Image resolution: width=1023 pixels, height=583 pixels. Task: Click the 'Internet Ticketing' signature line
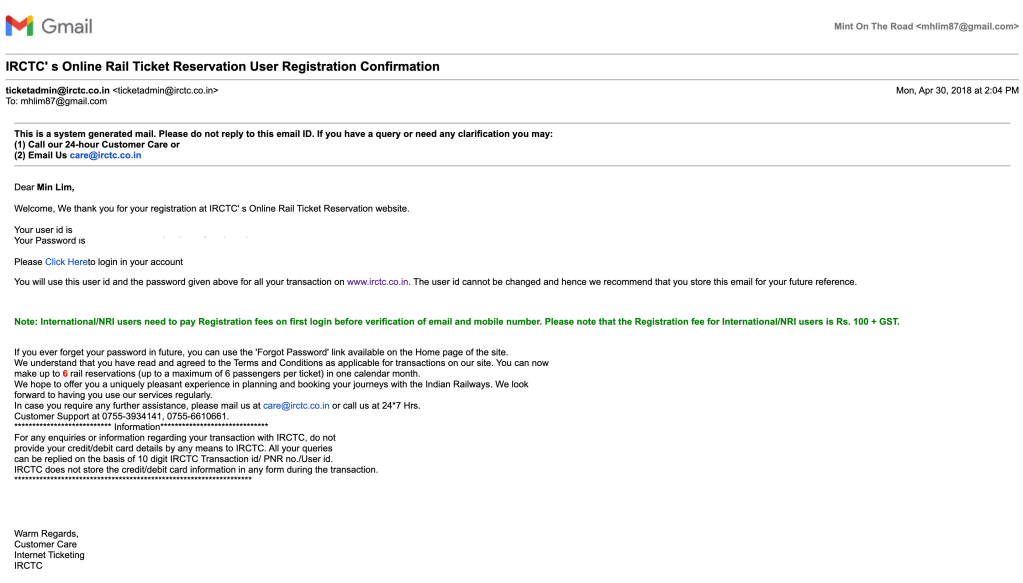[x=49, y=555]
